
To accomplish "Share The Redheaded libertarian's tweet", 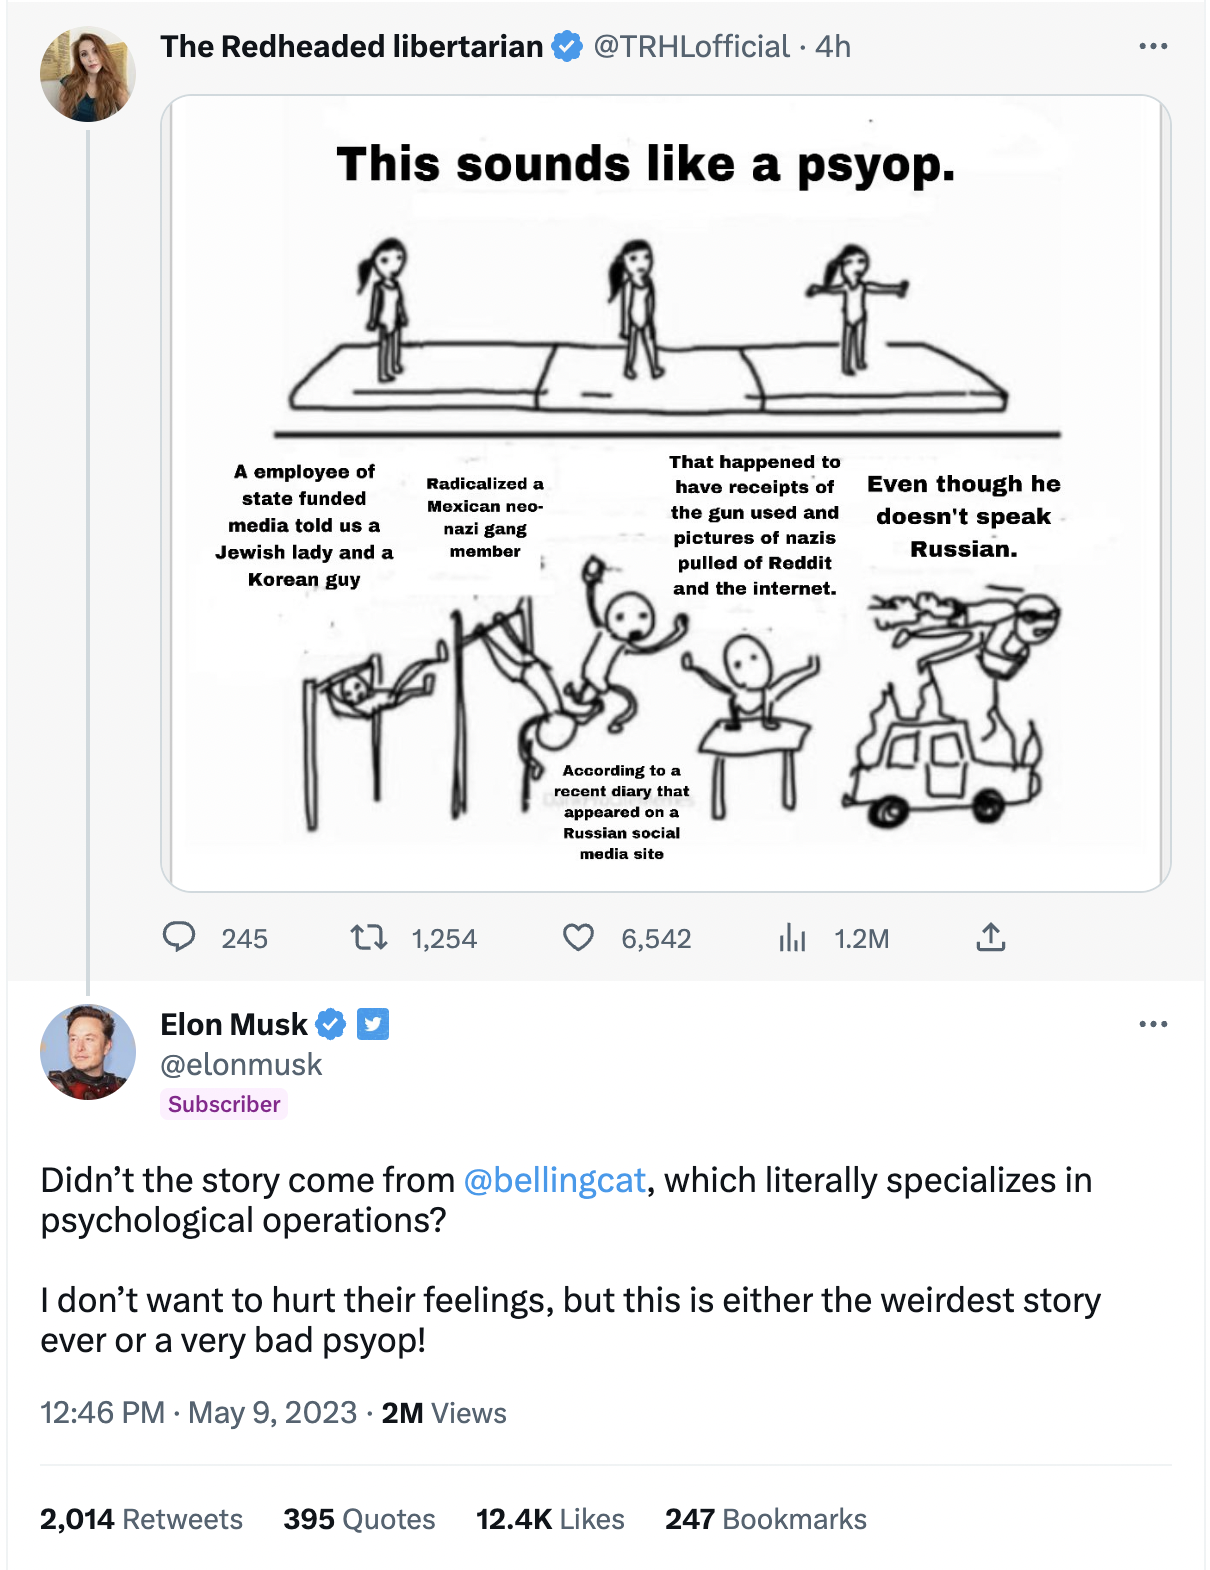I will [x=991, y=938].
